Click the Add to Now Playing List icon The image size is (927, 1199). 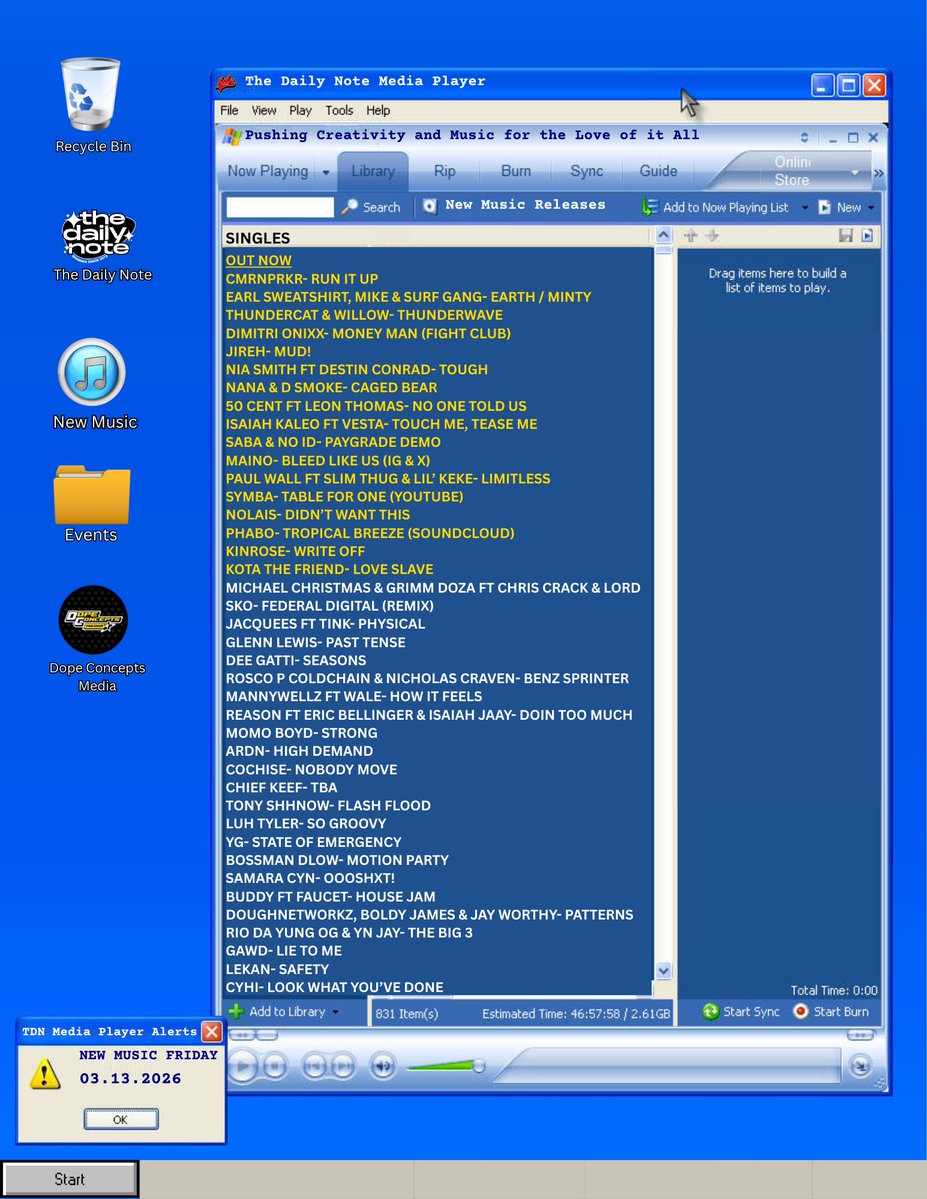(x=649, y=207)
